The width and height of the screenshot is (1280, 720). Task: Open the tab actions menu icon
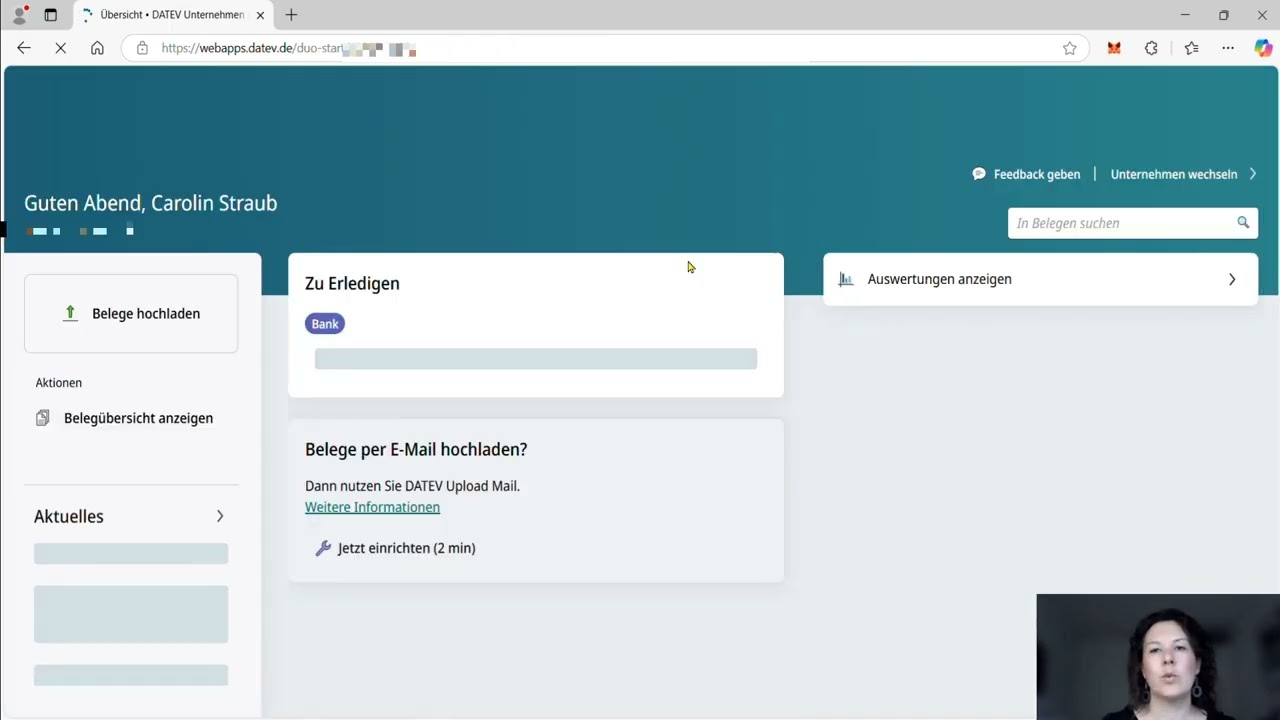click(51, 15)
